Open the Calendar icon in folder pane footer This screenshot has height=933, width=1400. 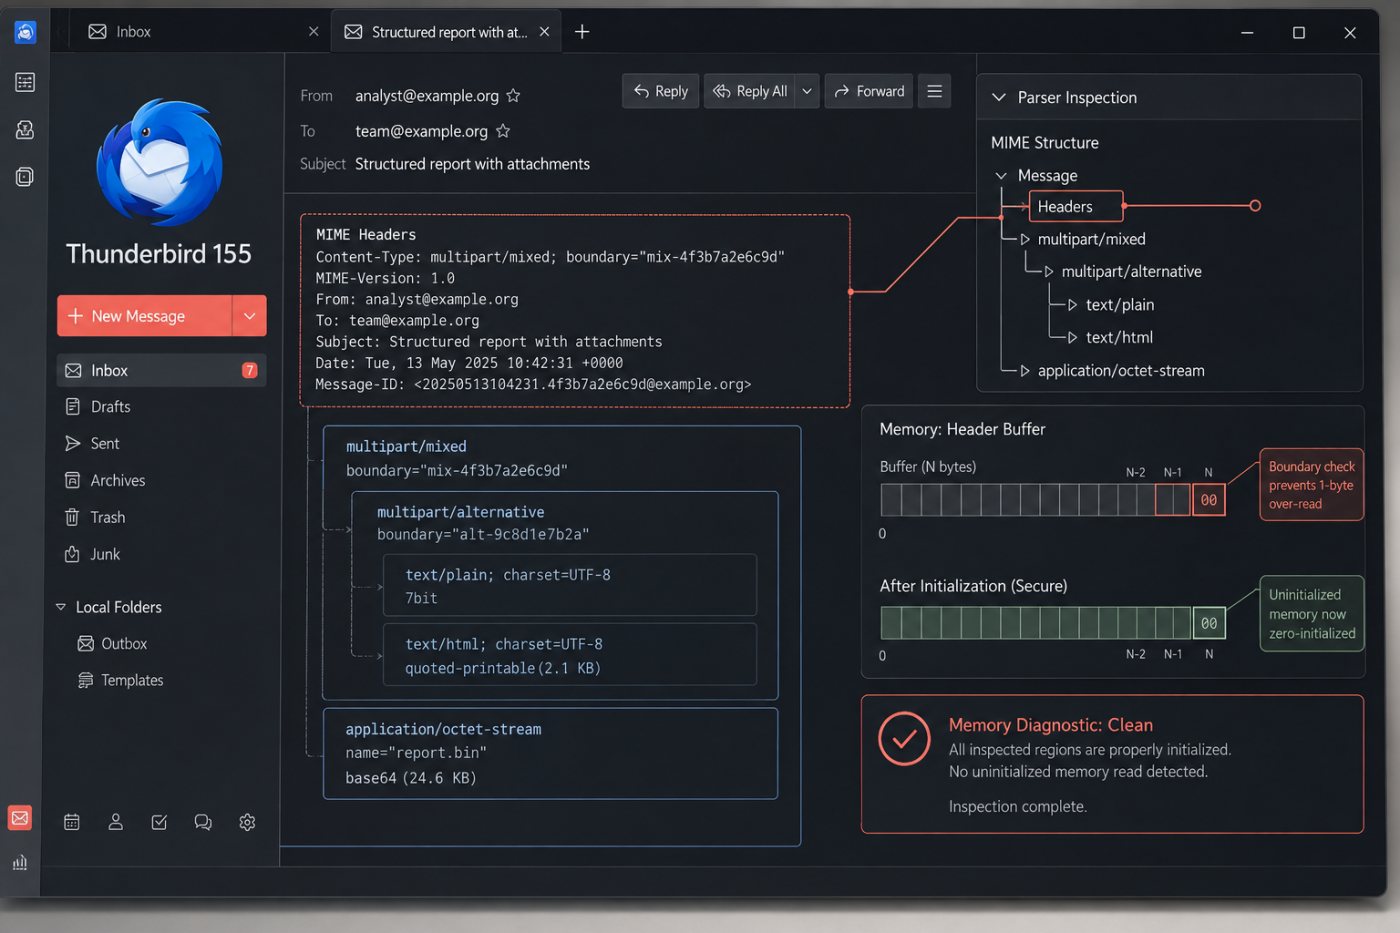72,822
